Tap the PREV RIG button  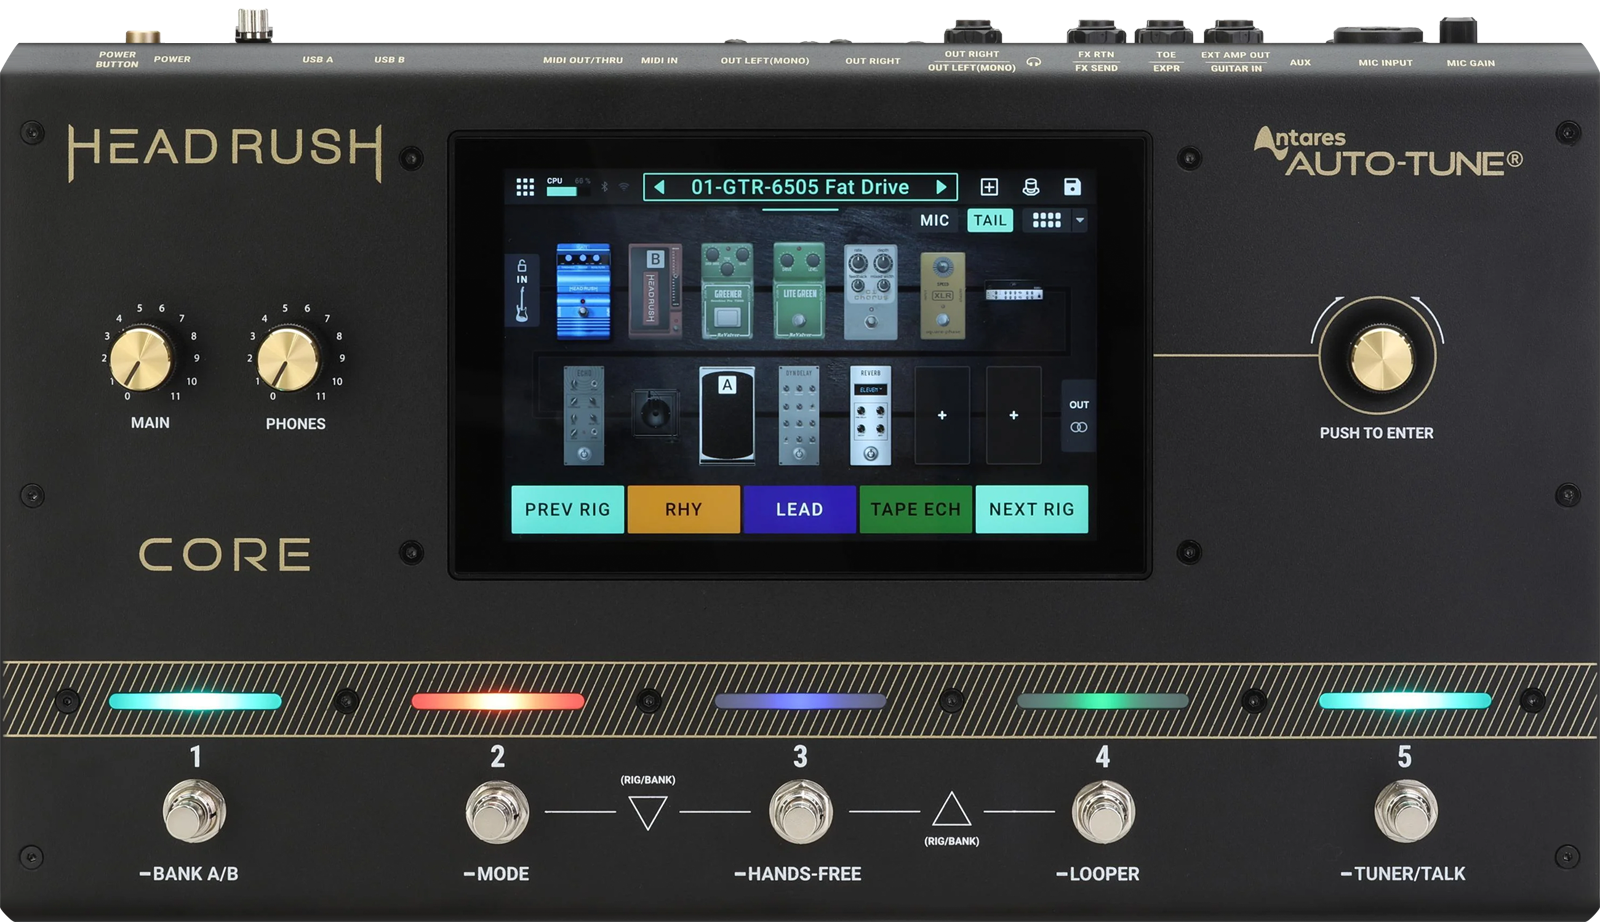point(568,509)
